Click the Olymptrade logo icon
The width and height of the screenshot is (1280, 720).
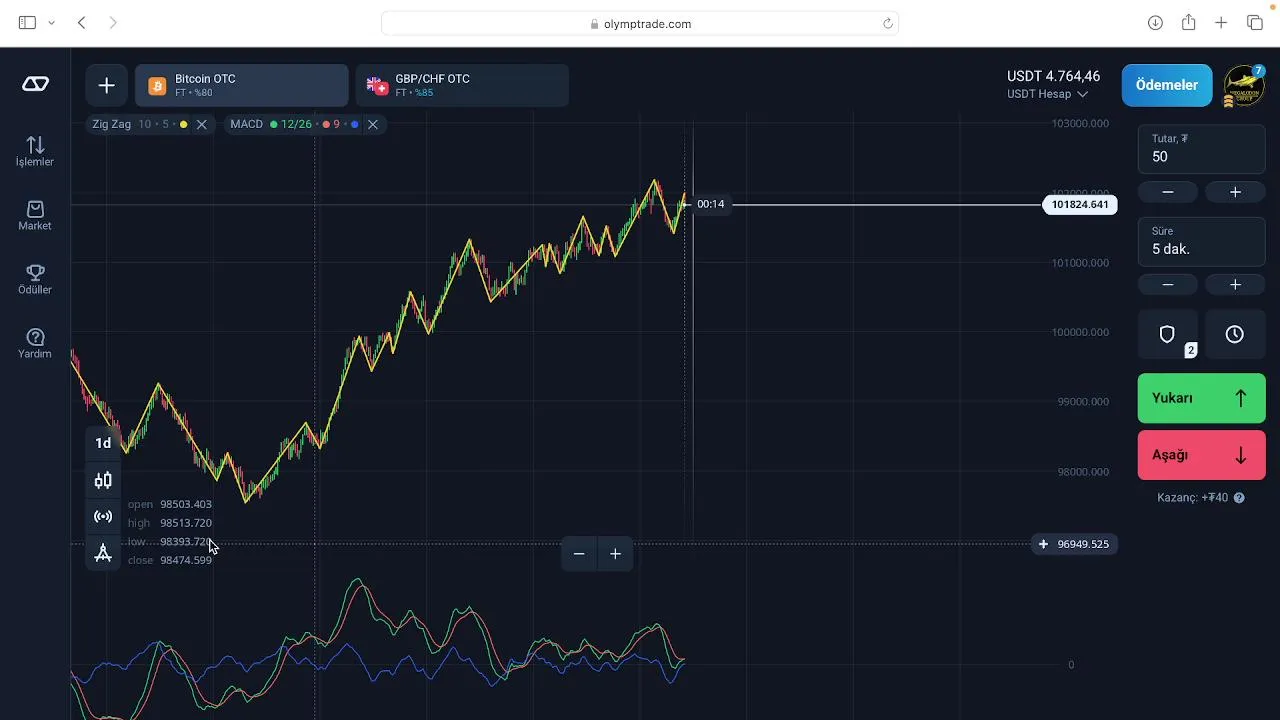[x=35, y=85]
